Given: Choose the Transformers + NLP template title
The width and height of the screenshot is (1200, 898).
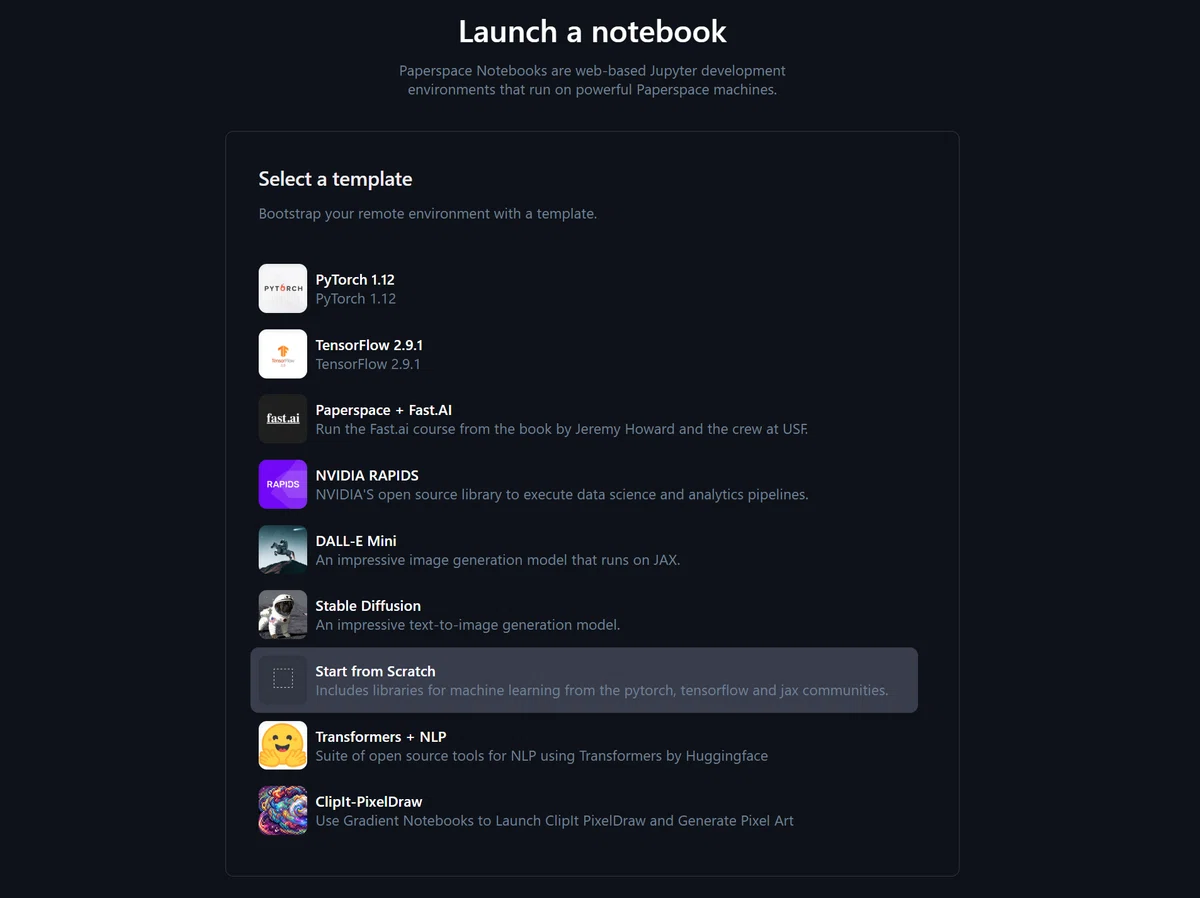Looking at the screenshot, I should [381, 737].
